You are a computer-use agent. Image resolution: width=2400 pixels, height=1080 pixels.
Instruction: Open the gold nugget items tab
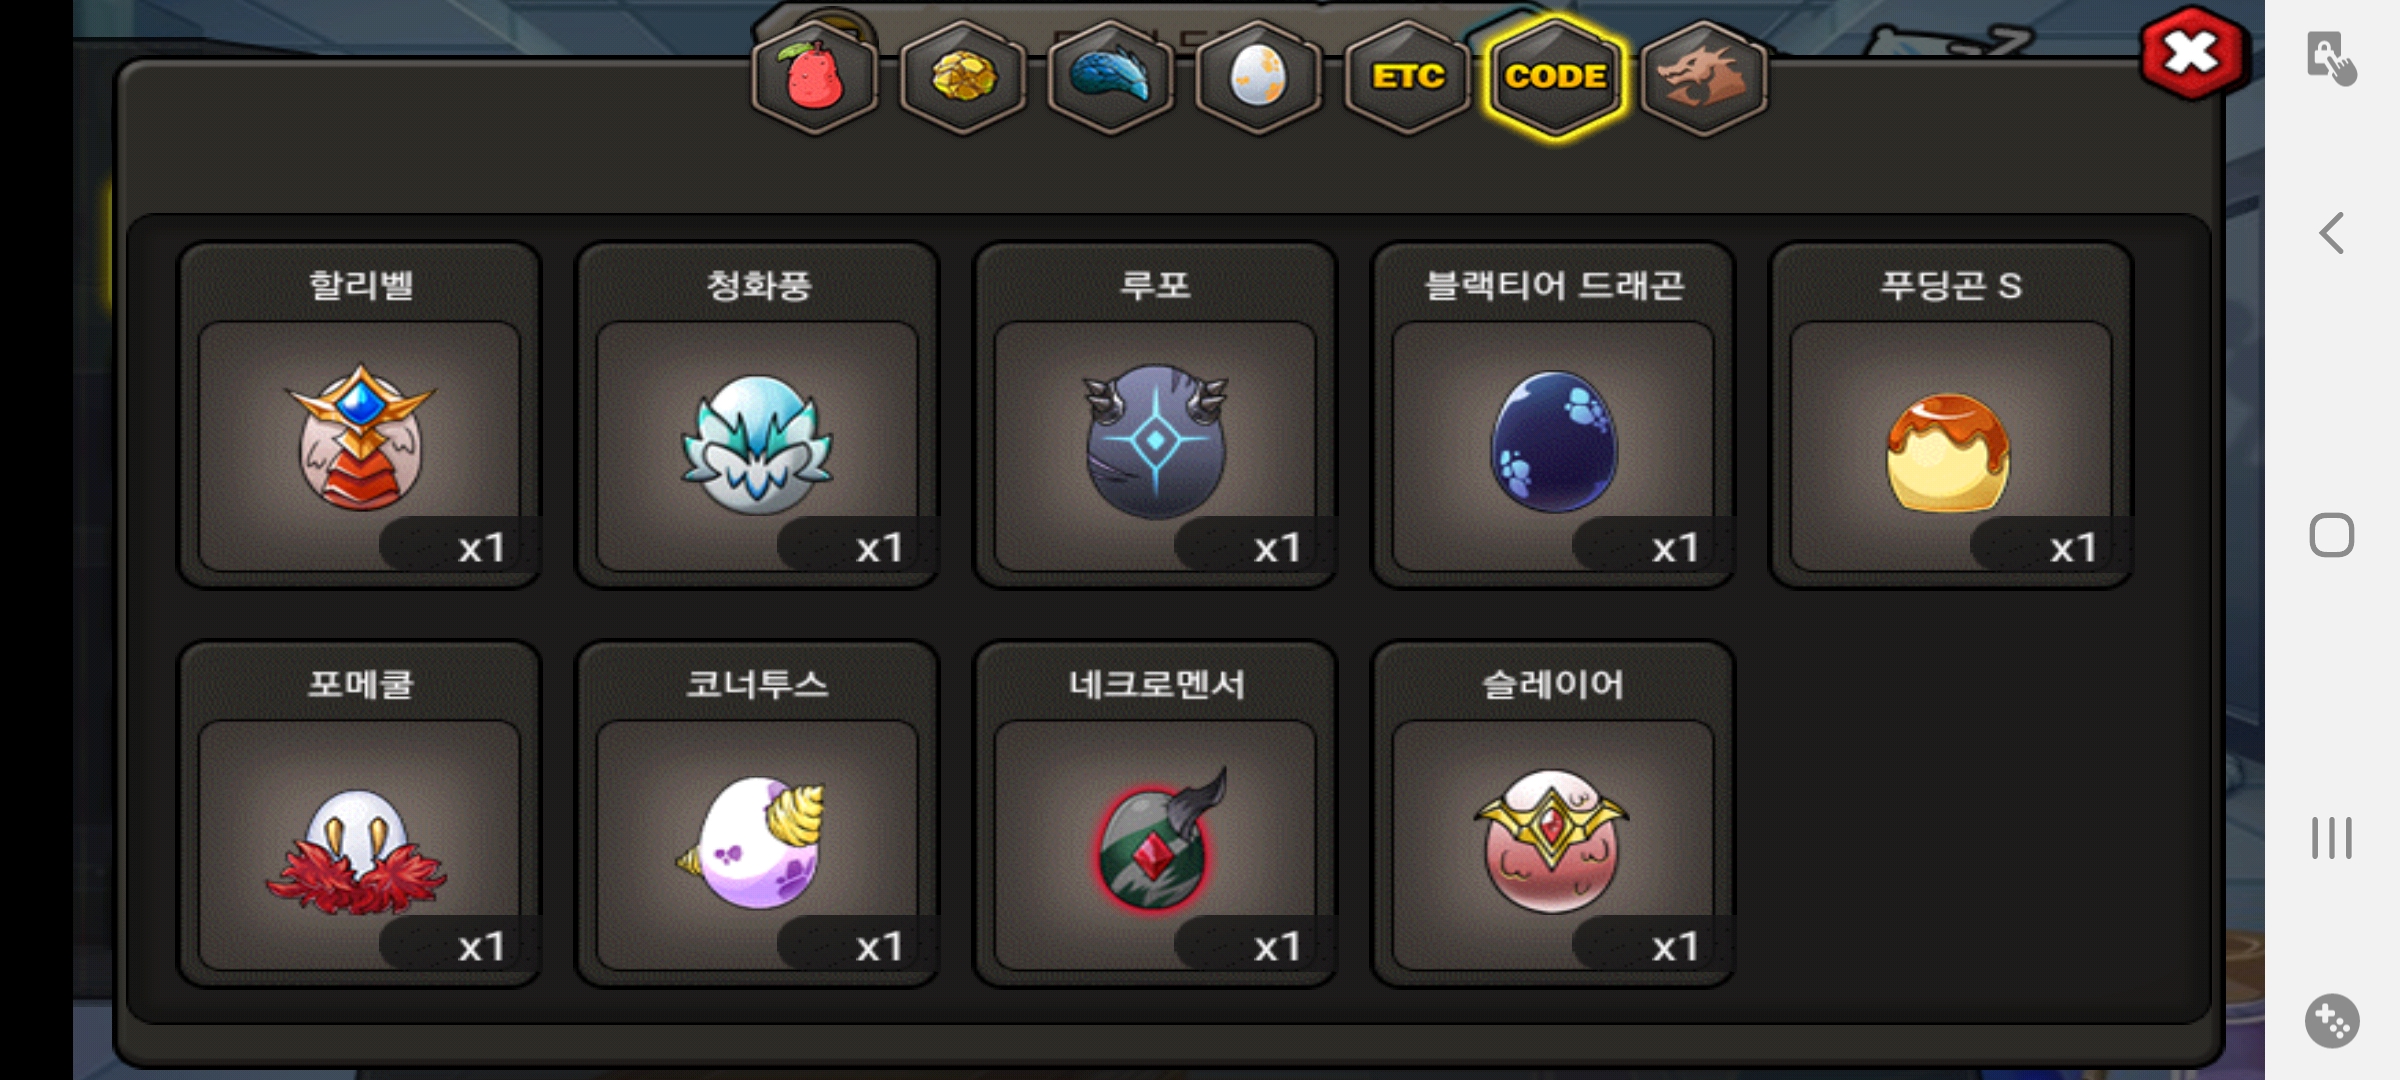coord(962,77)
